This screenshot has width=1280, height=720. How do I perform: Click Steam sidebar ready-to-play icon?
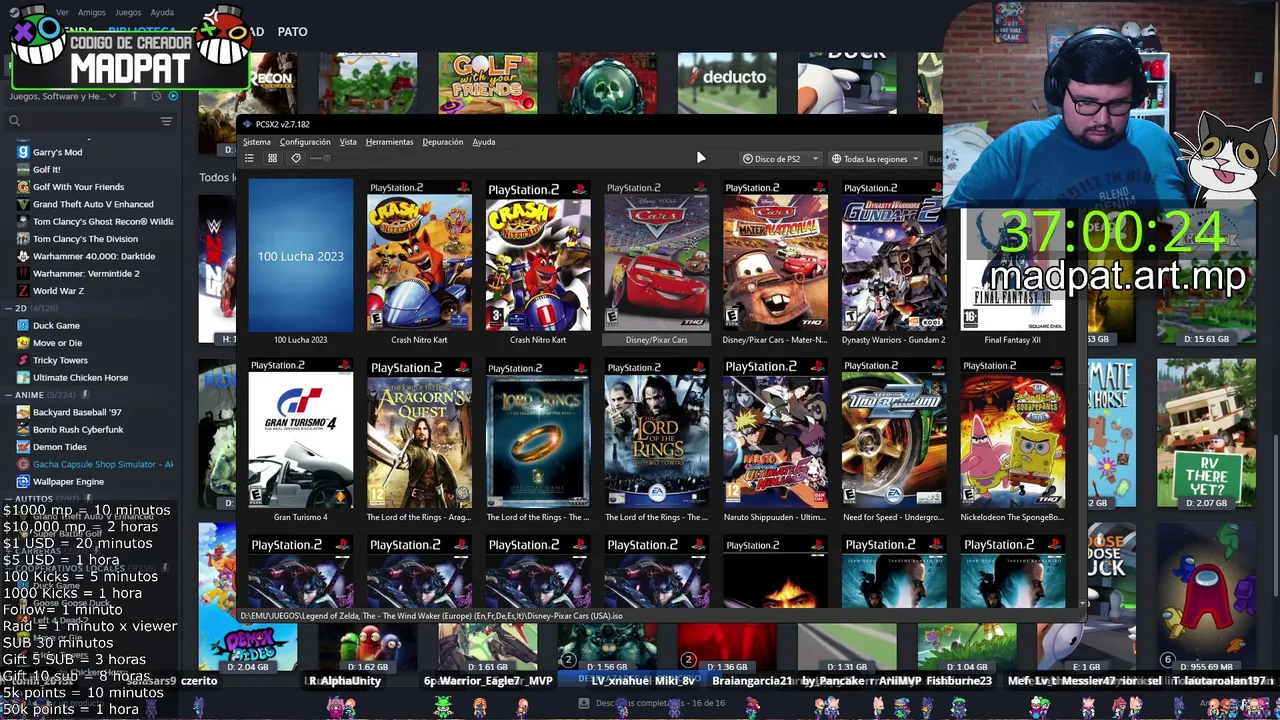tap(173, 96)
